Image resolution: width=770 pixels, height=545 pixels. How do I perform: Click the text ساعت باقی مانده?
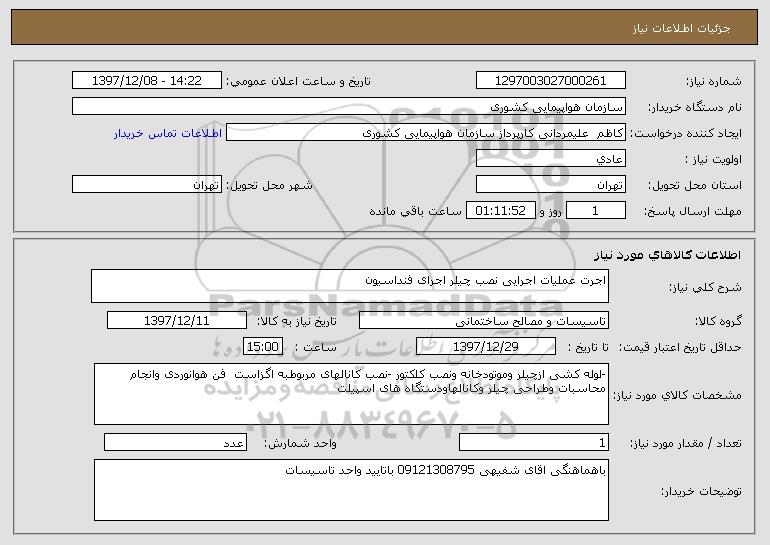click(415, 211)
